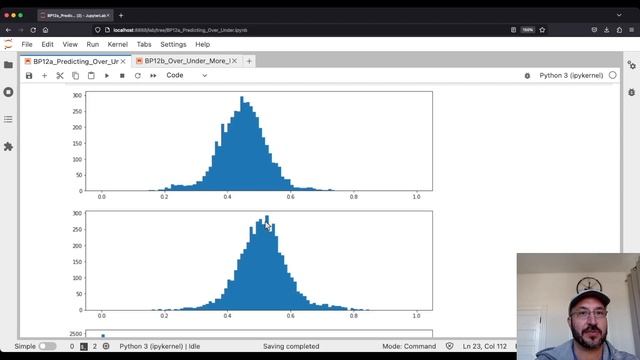Open the Tabs menu
This screenshot has height=360, width=640.
[x=144, y=44]
